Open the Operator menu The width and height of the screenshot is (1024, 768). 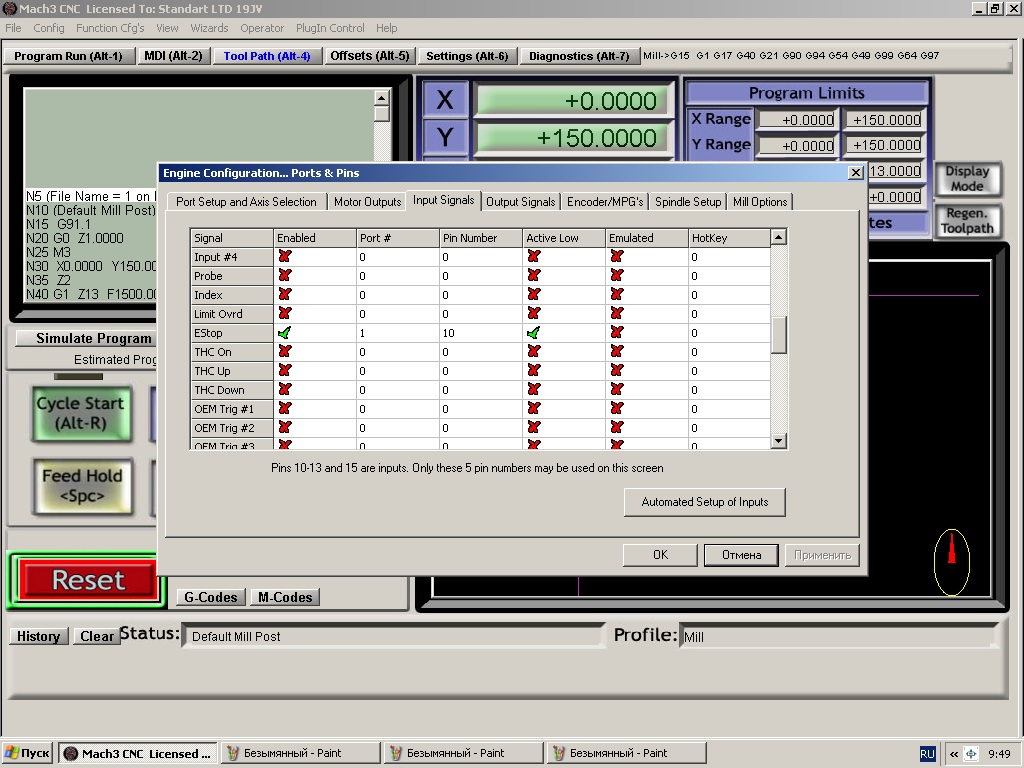(262, 28)
